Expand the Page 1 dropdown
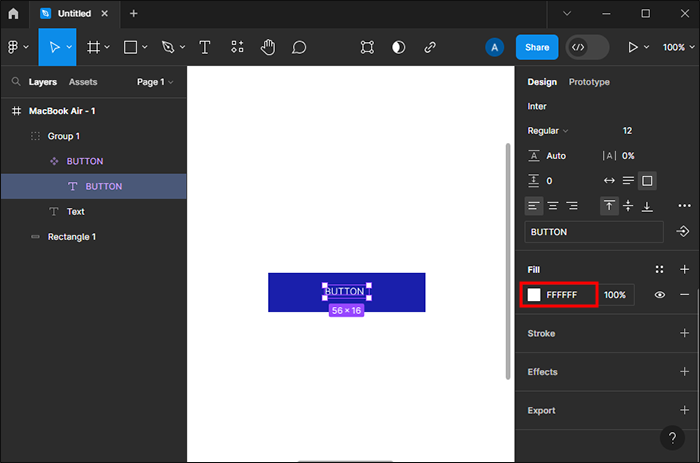700x463 pixels. tap(155, 82)
